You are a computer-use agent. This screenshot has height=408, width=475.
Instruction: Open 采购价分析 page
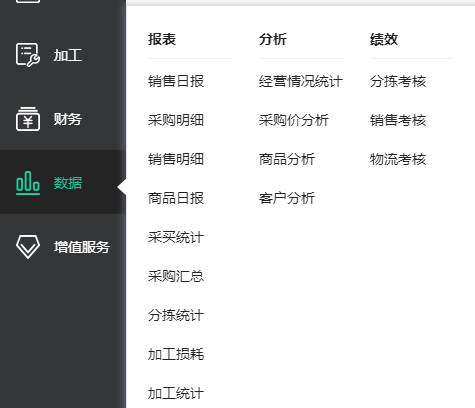point(294,120)
